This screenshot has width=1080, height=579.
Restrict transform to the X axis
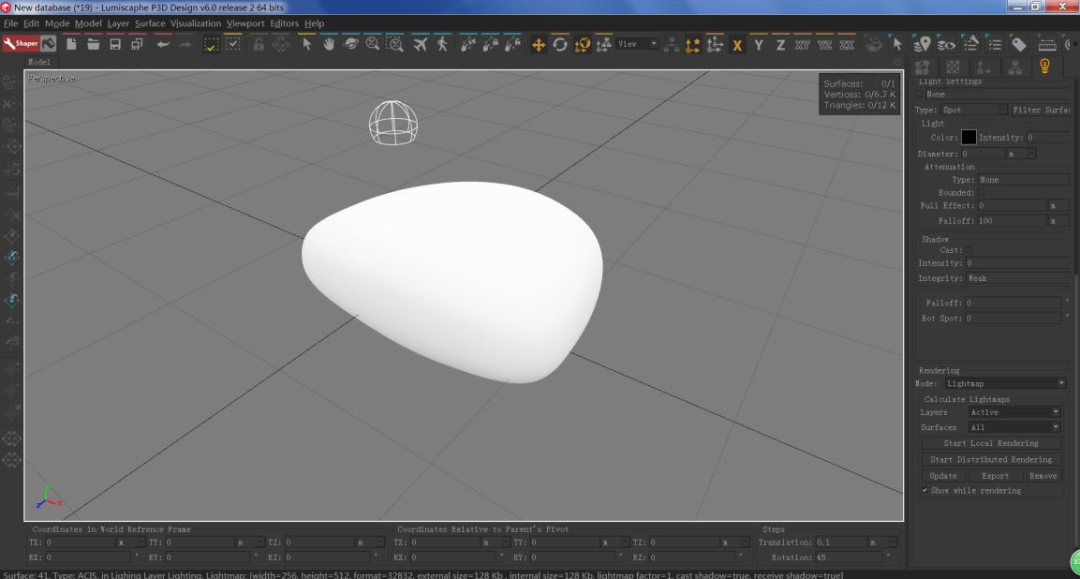(737, 45)
